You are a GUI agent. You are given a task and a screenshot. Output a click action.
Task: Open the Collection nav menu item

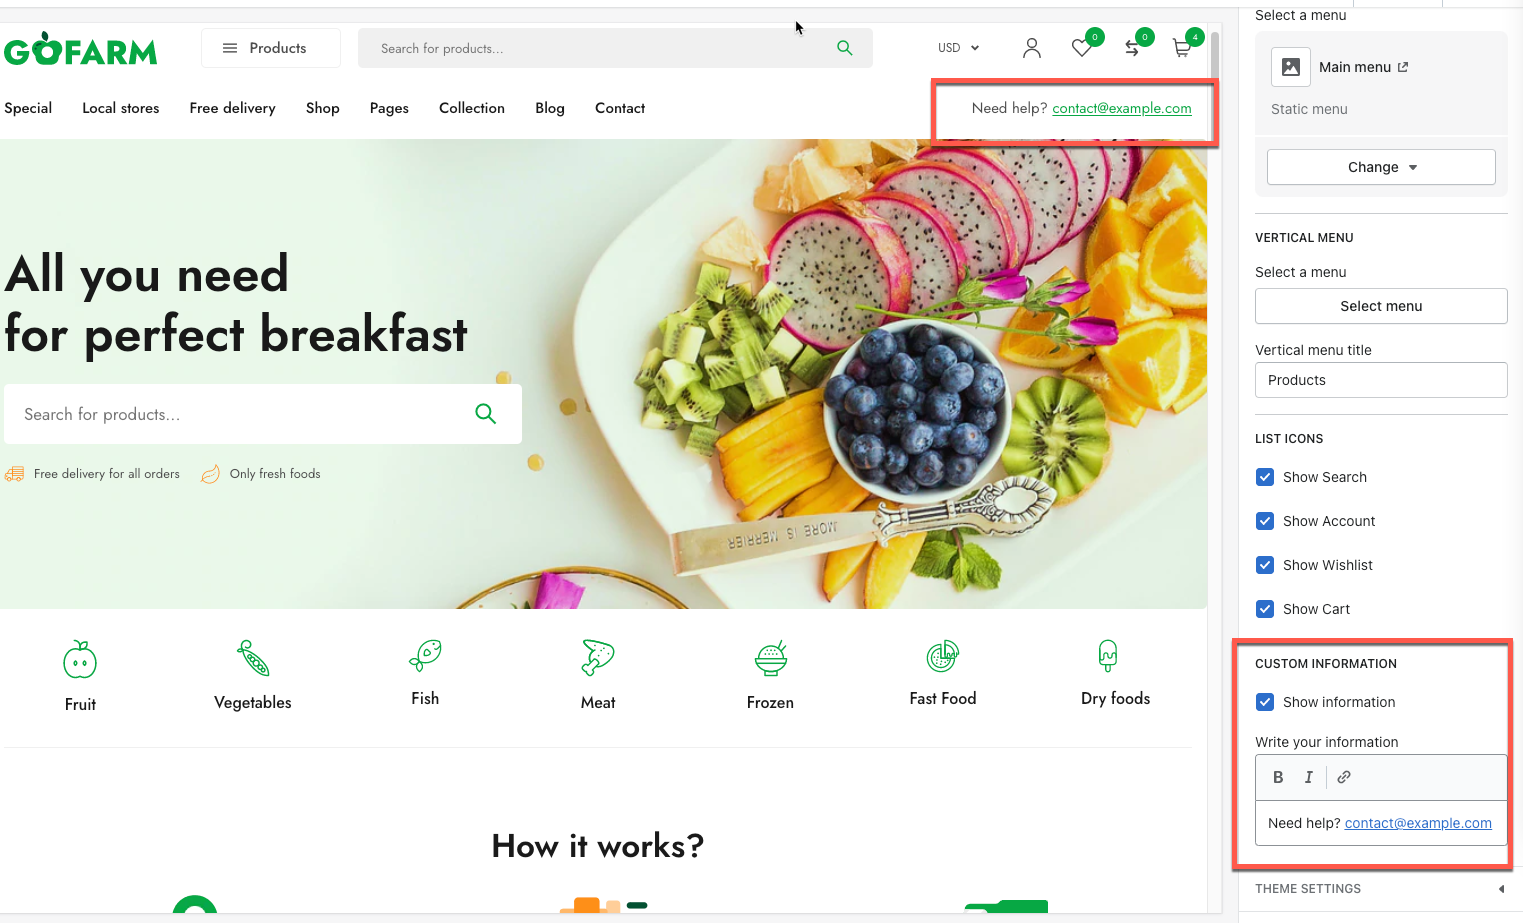(472, 108)
